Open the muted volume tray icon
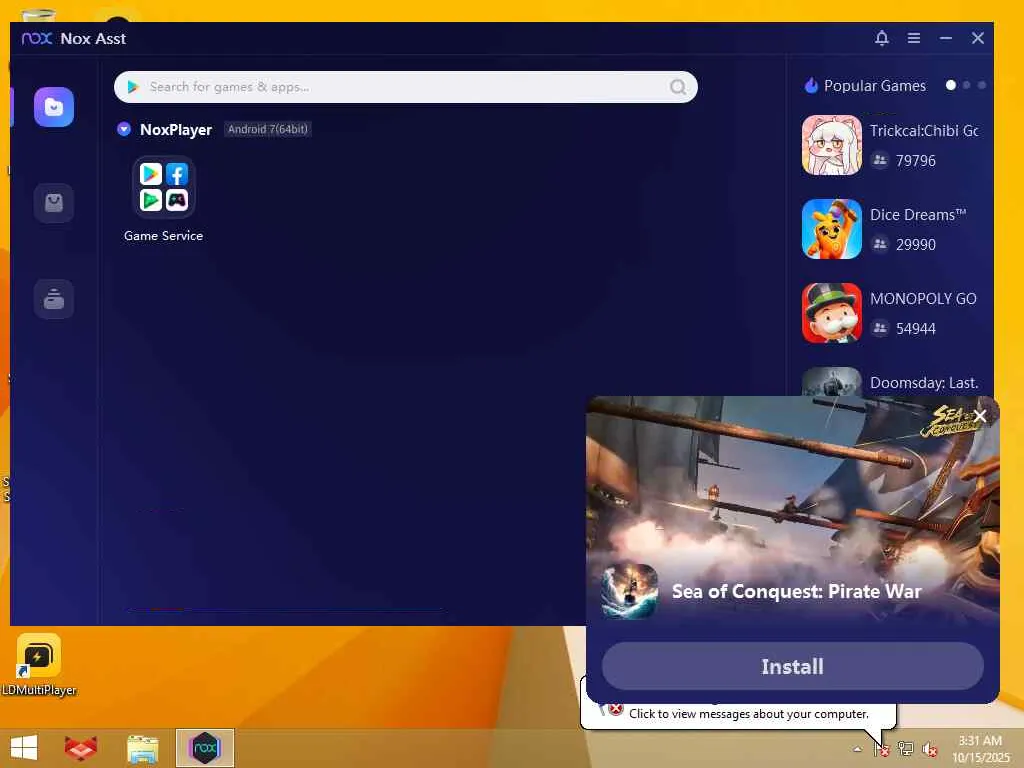This screenshot has width=1024, height=768. pos(929,749)
